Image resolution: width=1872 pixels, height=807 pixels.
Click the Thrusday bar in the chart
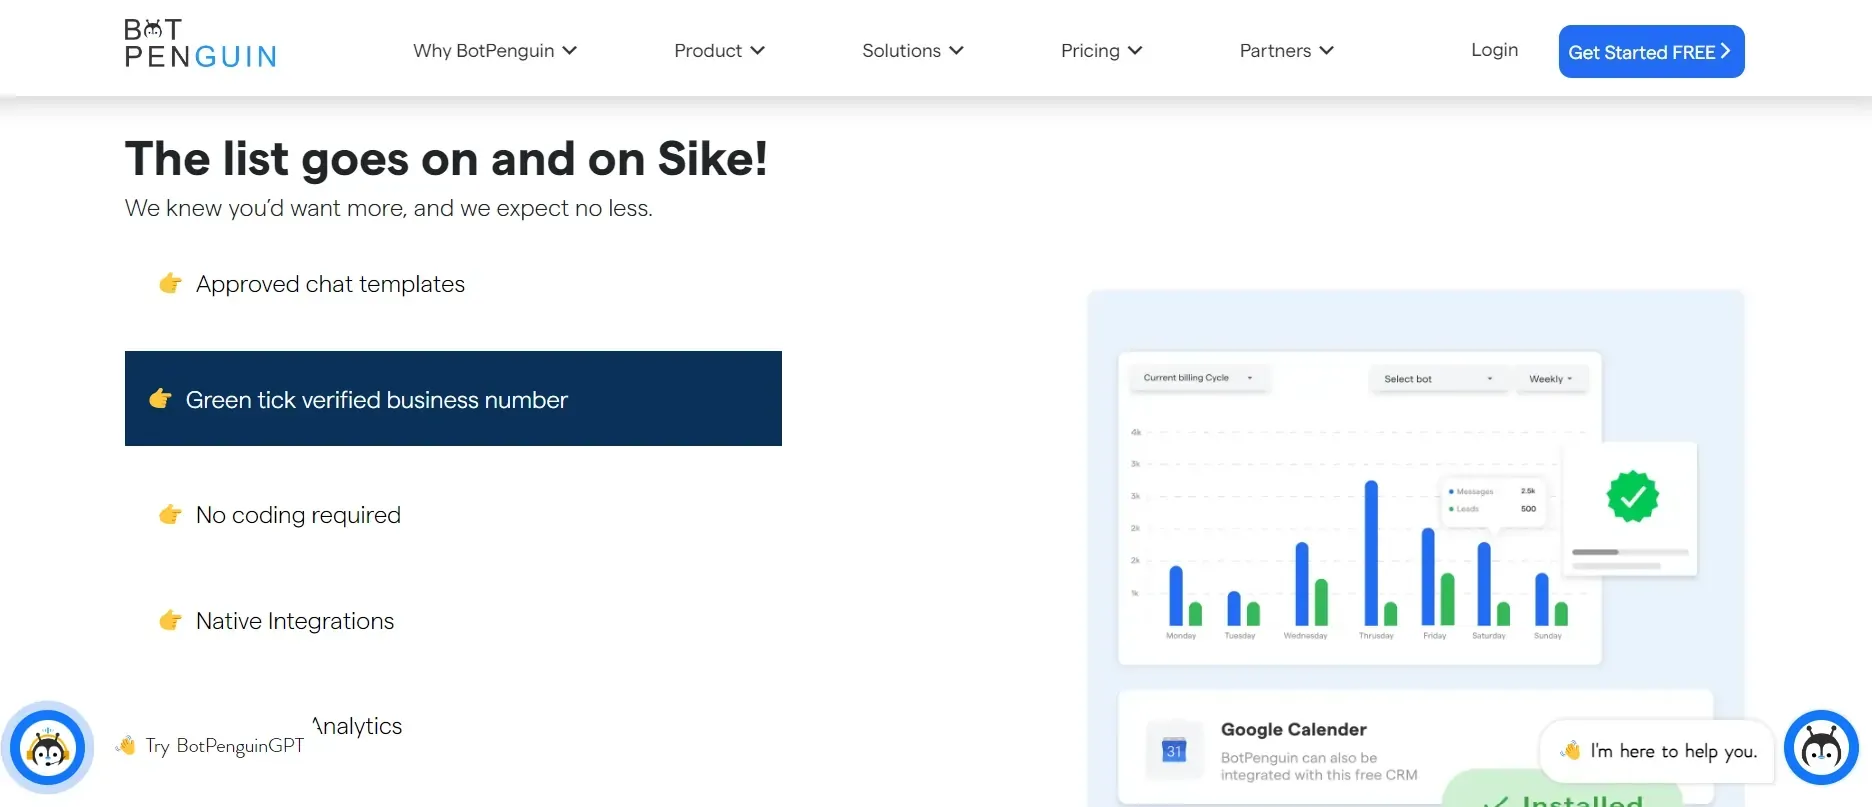pos(1371,553)
